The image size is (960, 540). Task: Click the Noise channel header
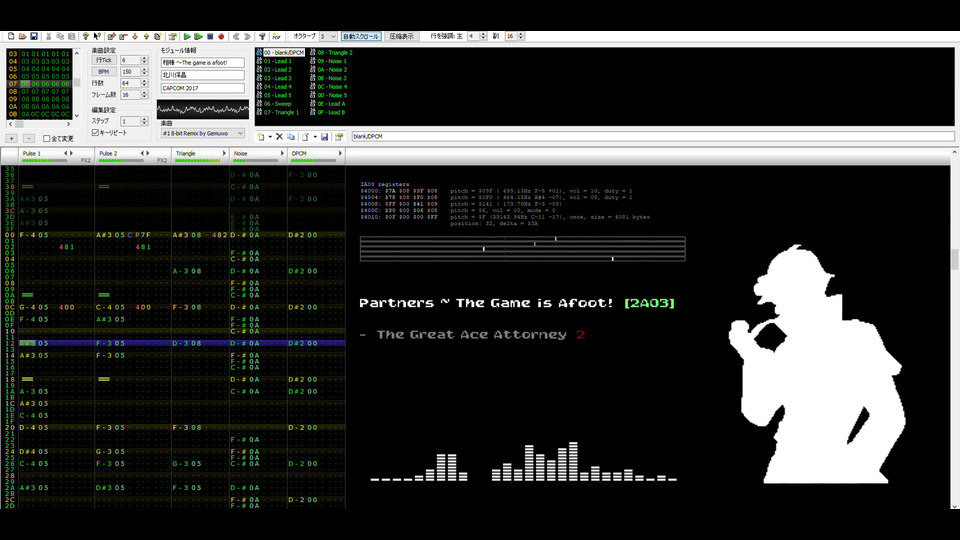[259, 157]
